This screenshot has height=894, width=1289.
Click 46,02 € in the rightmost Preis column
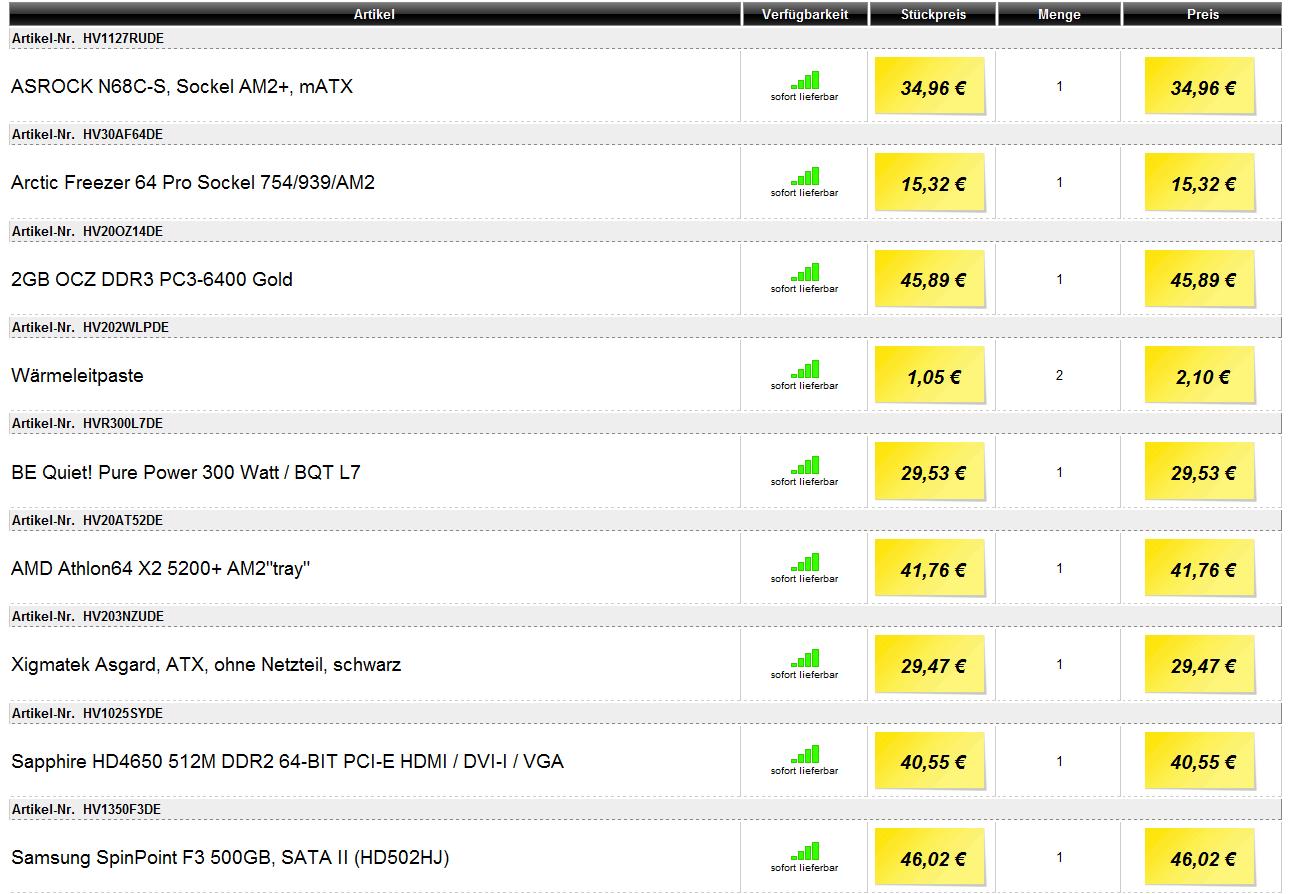[x=1203, y=859]
